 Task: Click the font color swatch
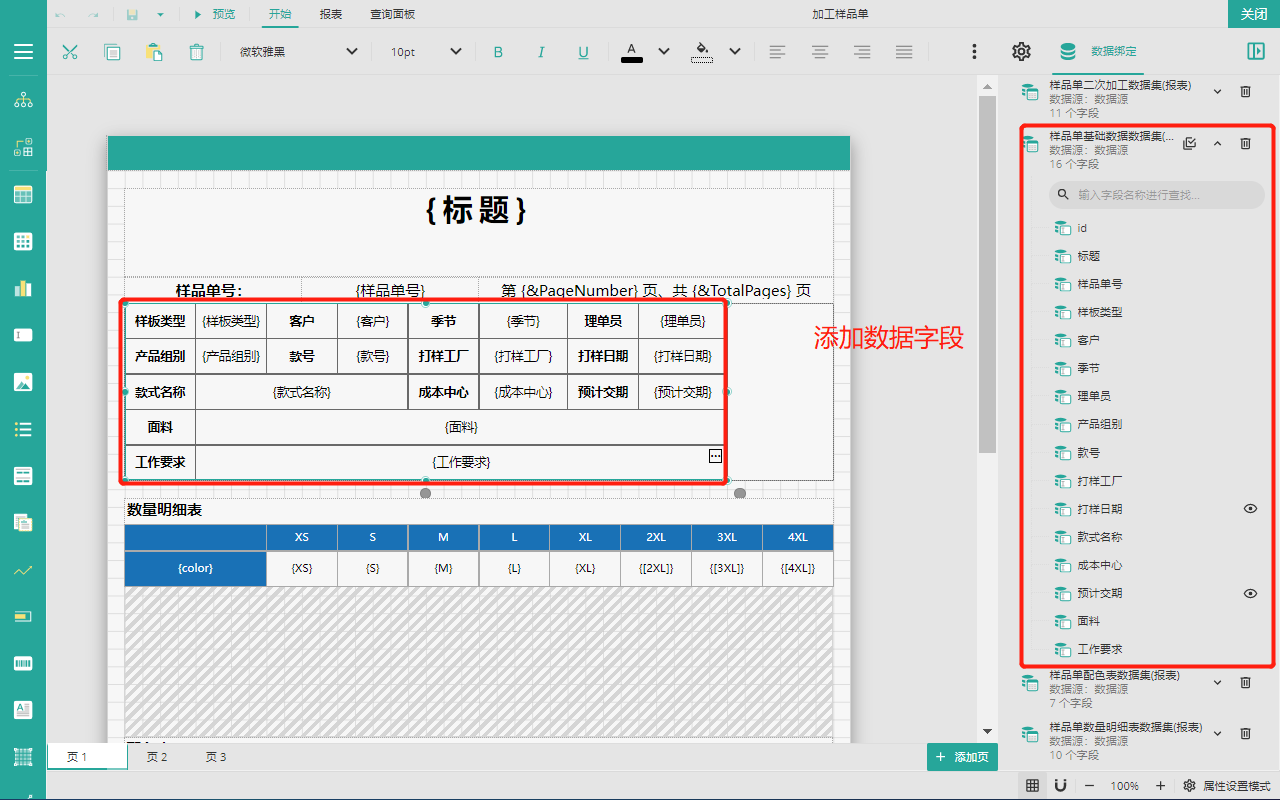(x=632, y=52)
